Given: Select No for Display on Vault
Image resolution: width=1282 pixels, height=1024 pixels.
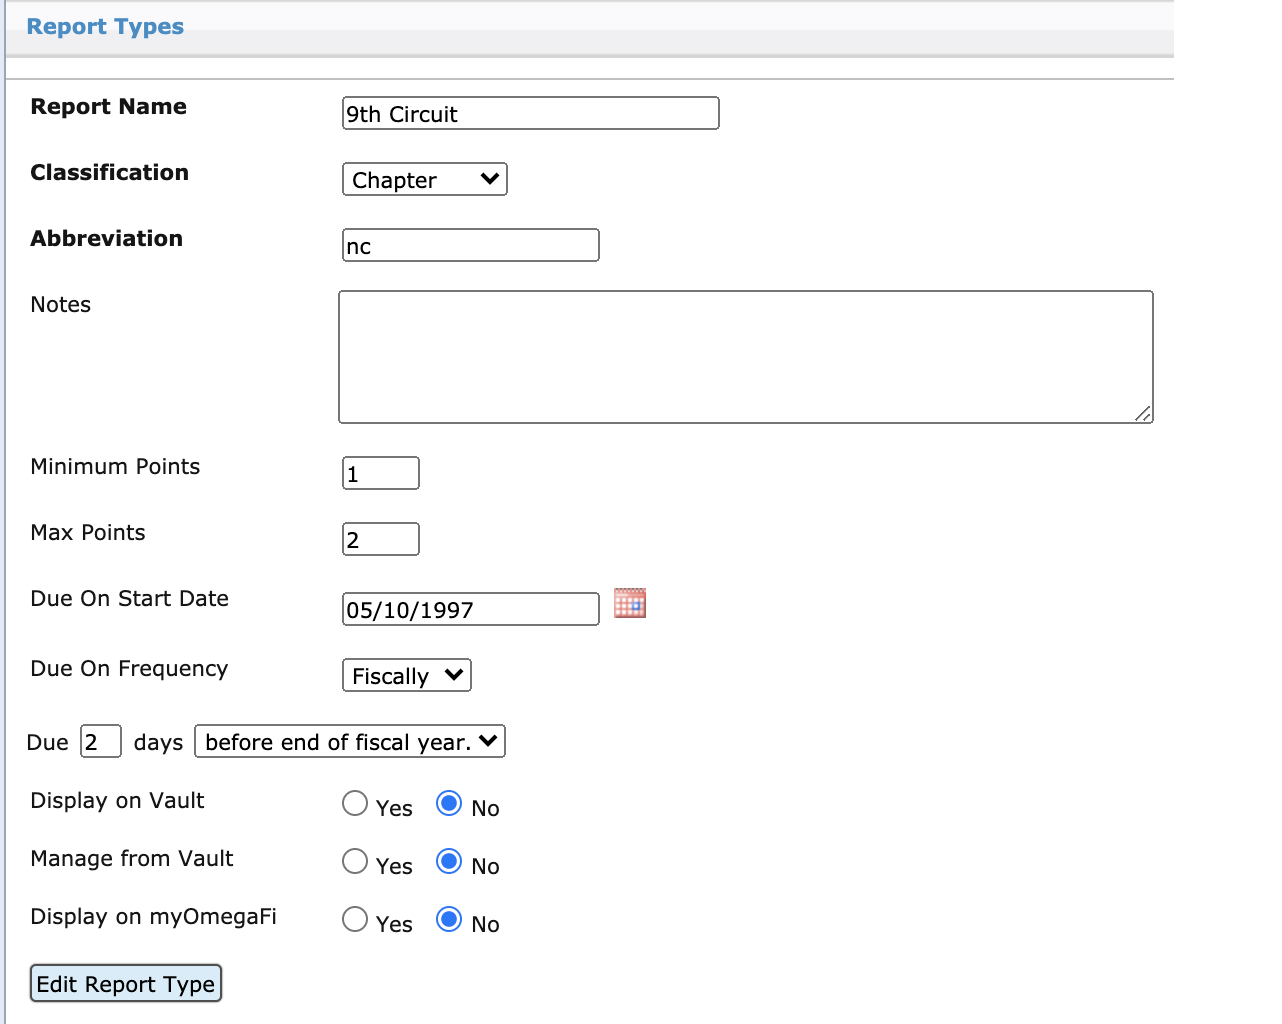Looking at the screenshot, I should pyautogui.click(x=449, y=803).
